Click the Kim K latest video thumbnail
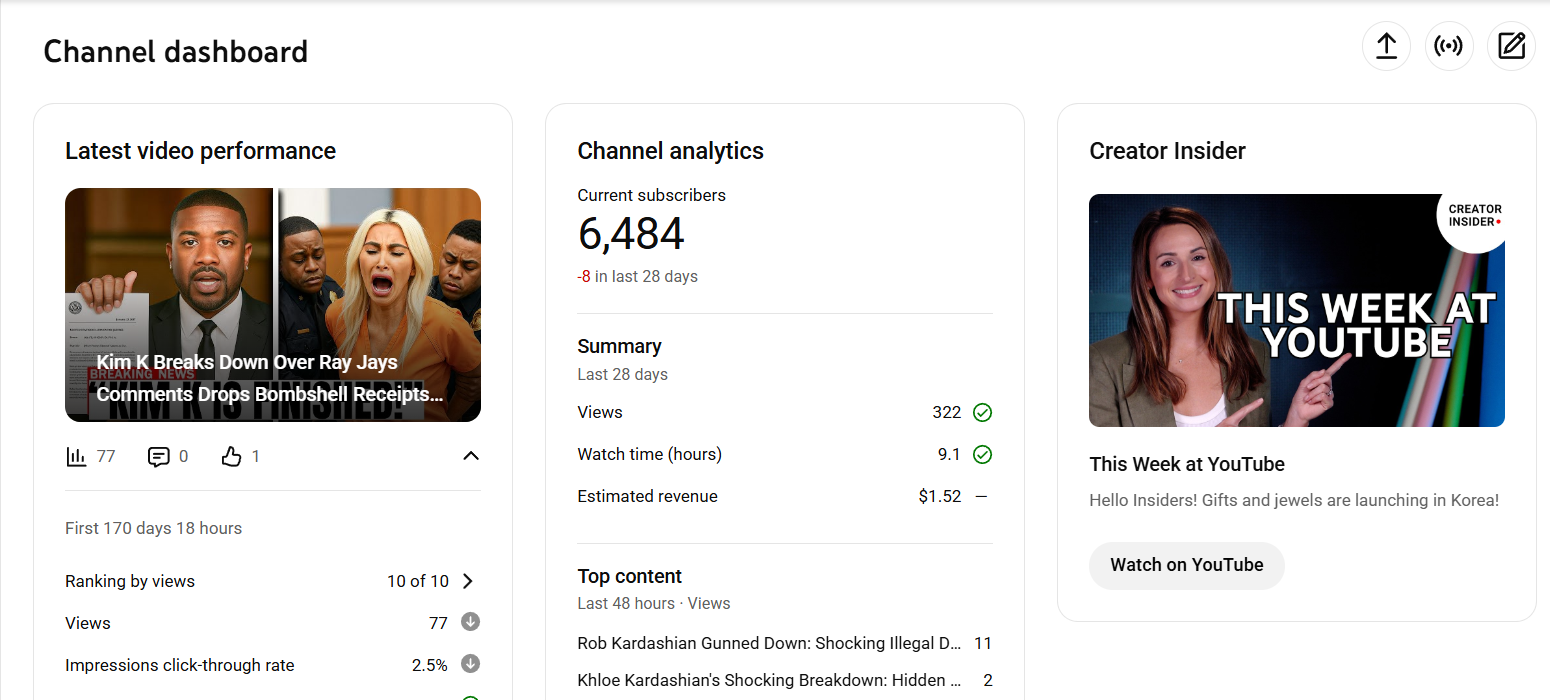This screenshot has height=700, width=1550. point(273,304)
